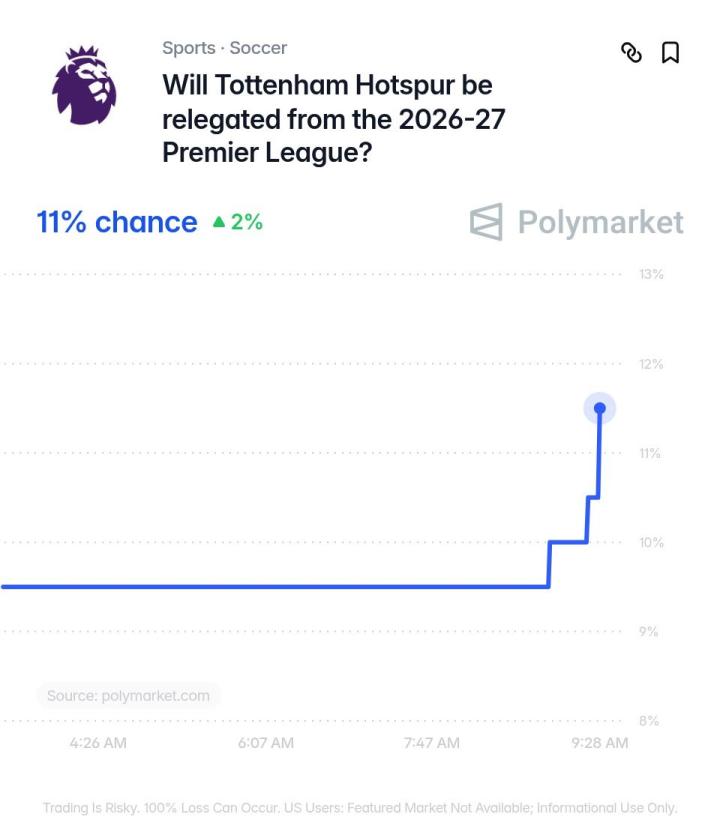720x823 pixels.
Task: Click the Polymarket wordmark text
Action: (x=601, y=222)
